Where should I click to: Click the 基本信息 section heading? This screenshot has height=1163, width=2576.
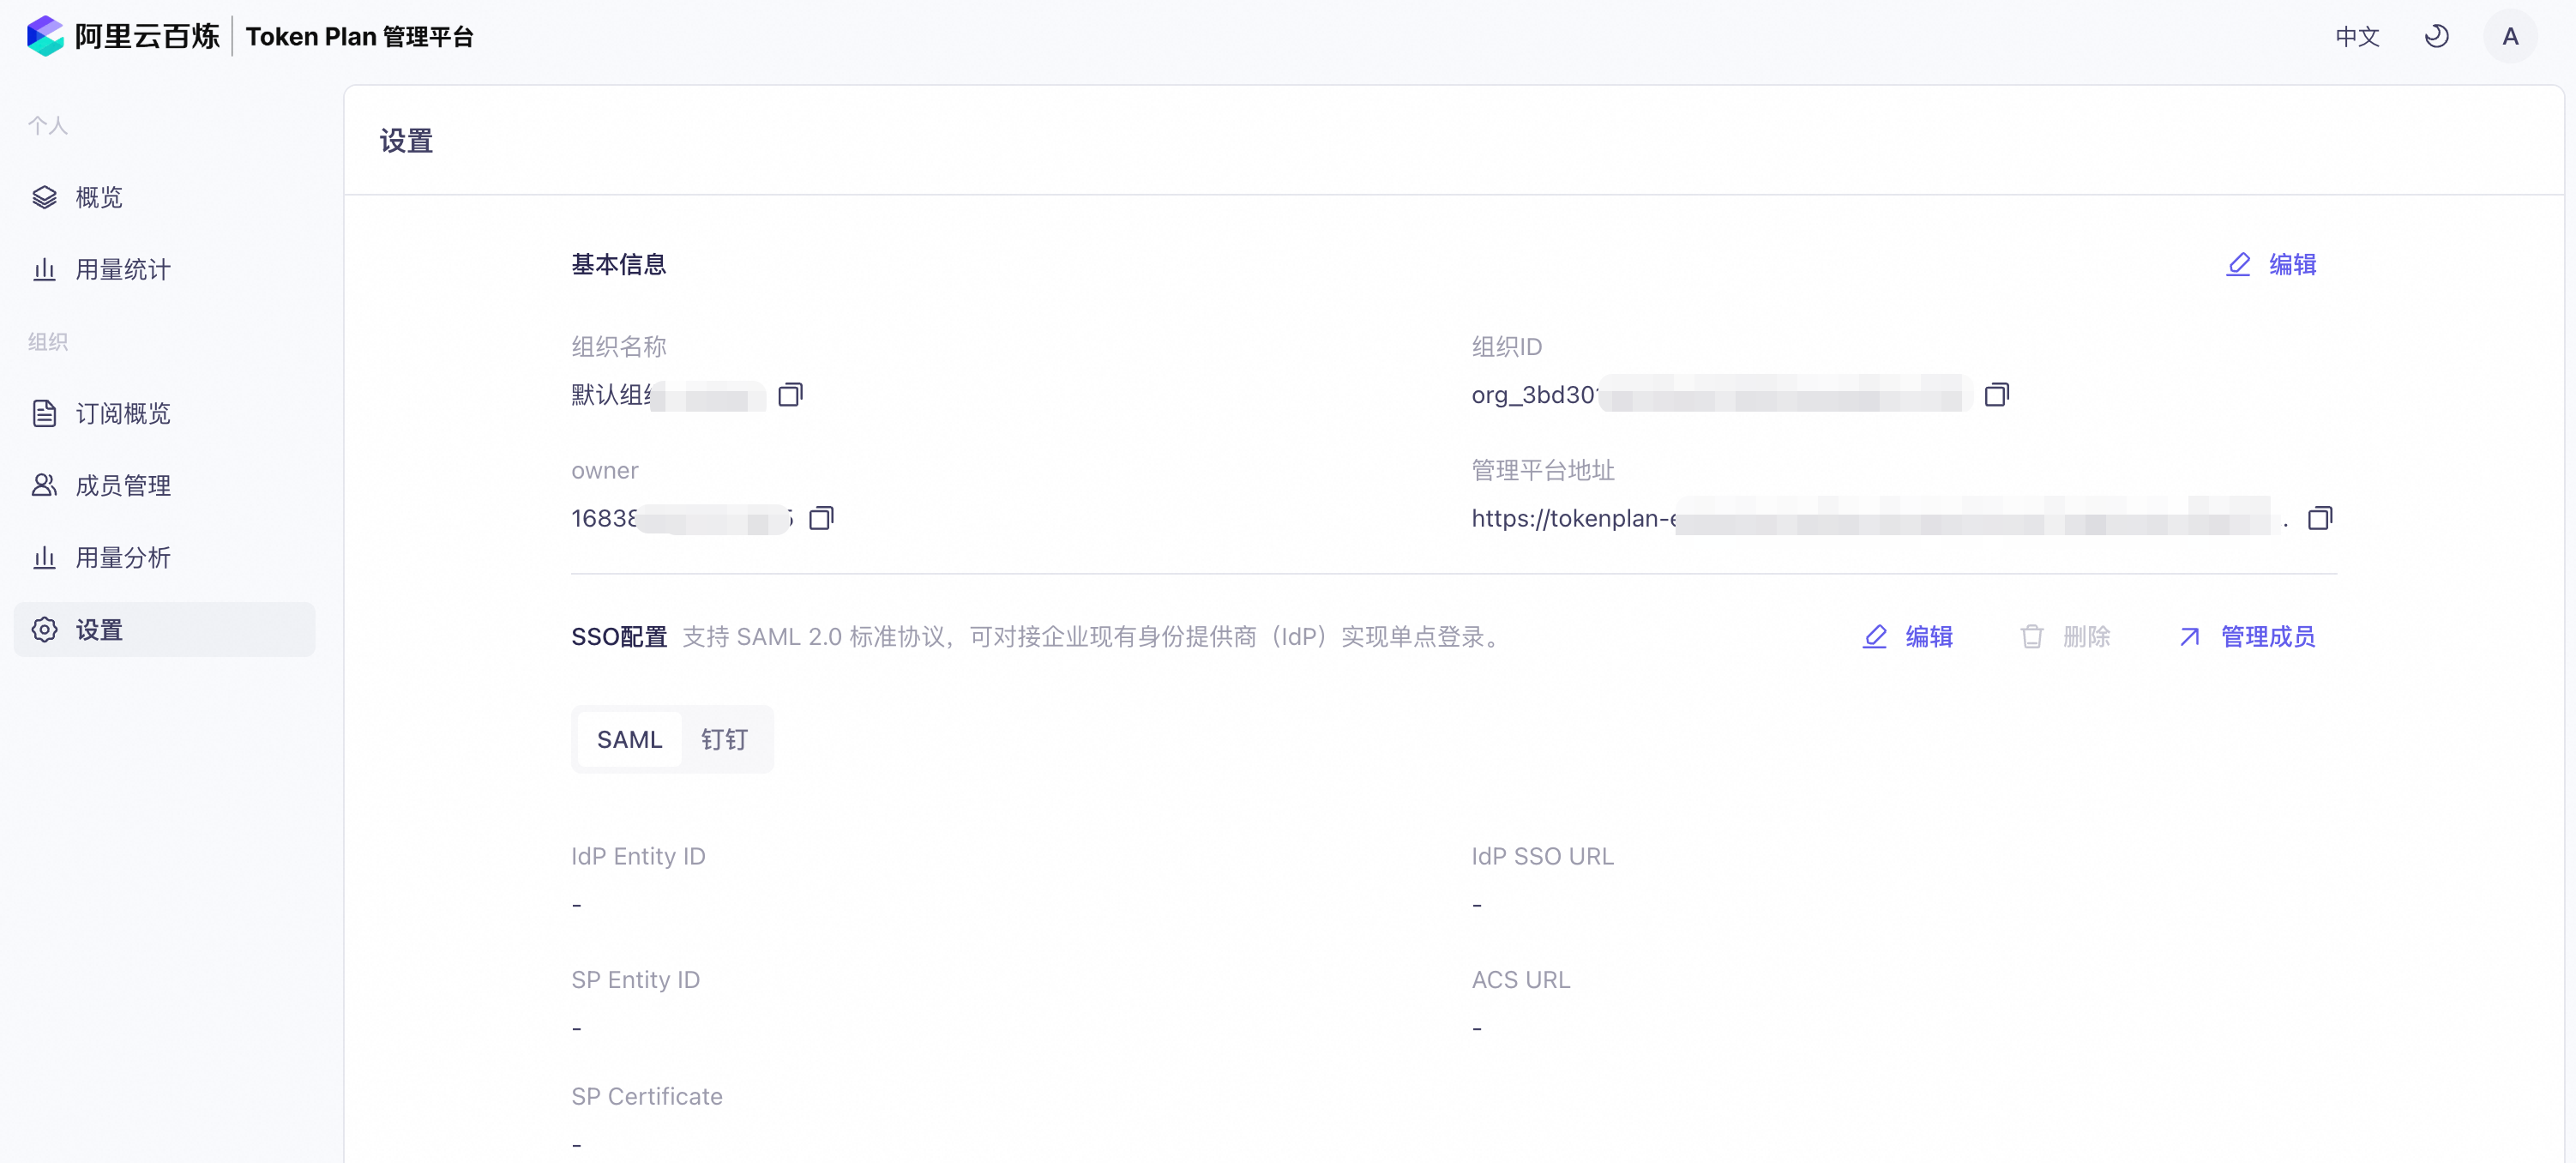(x=619, y=264)
